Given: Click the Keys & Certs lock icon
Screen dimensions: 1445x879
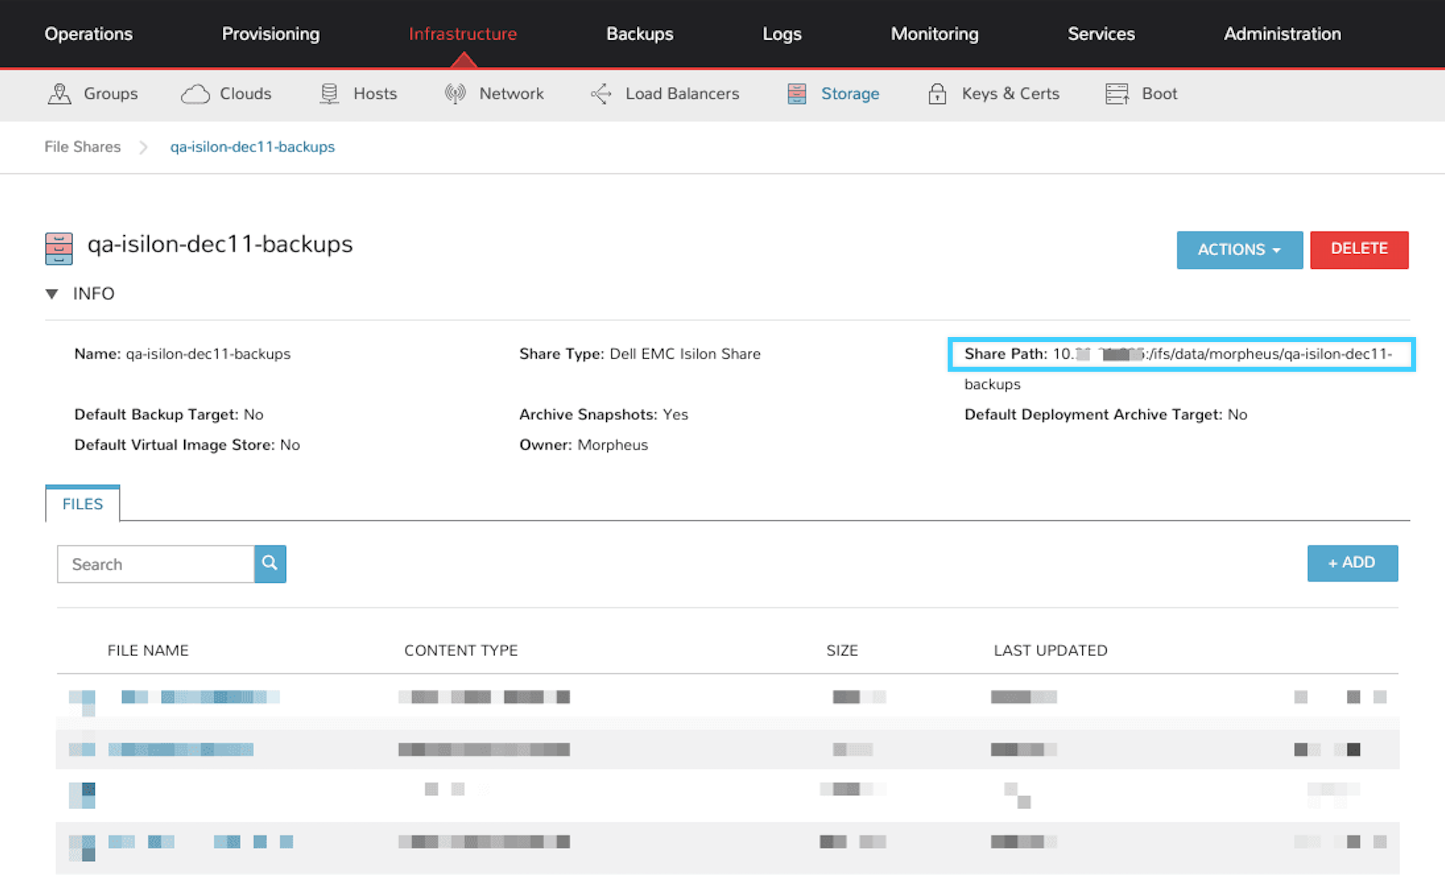Looking at the screenshot, I should [937, 94].
